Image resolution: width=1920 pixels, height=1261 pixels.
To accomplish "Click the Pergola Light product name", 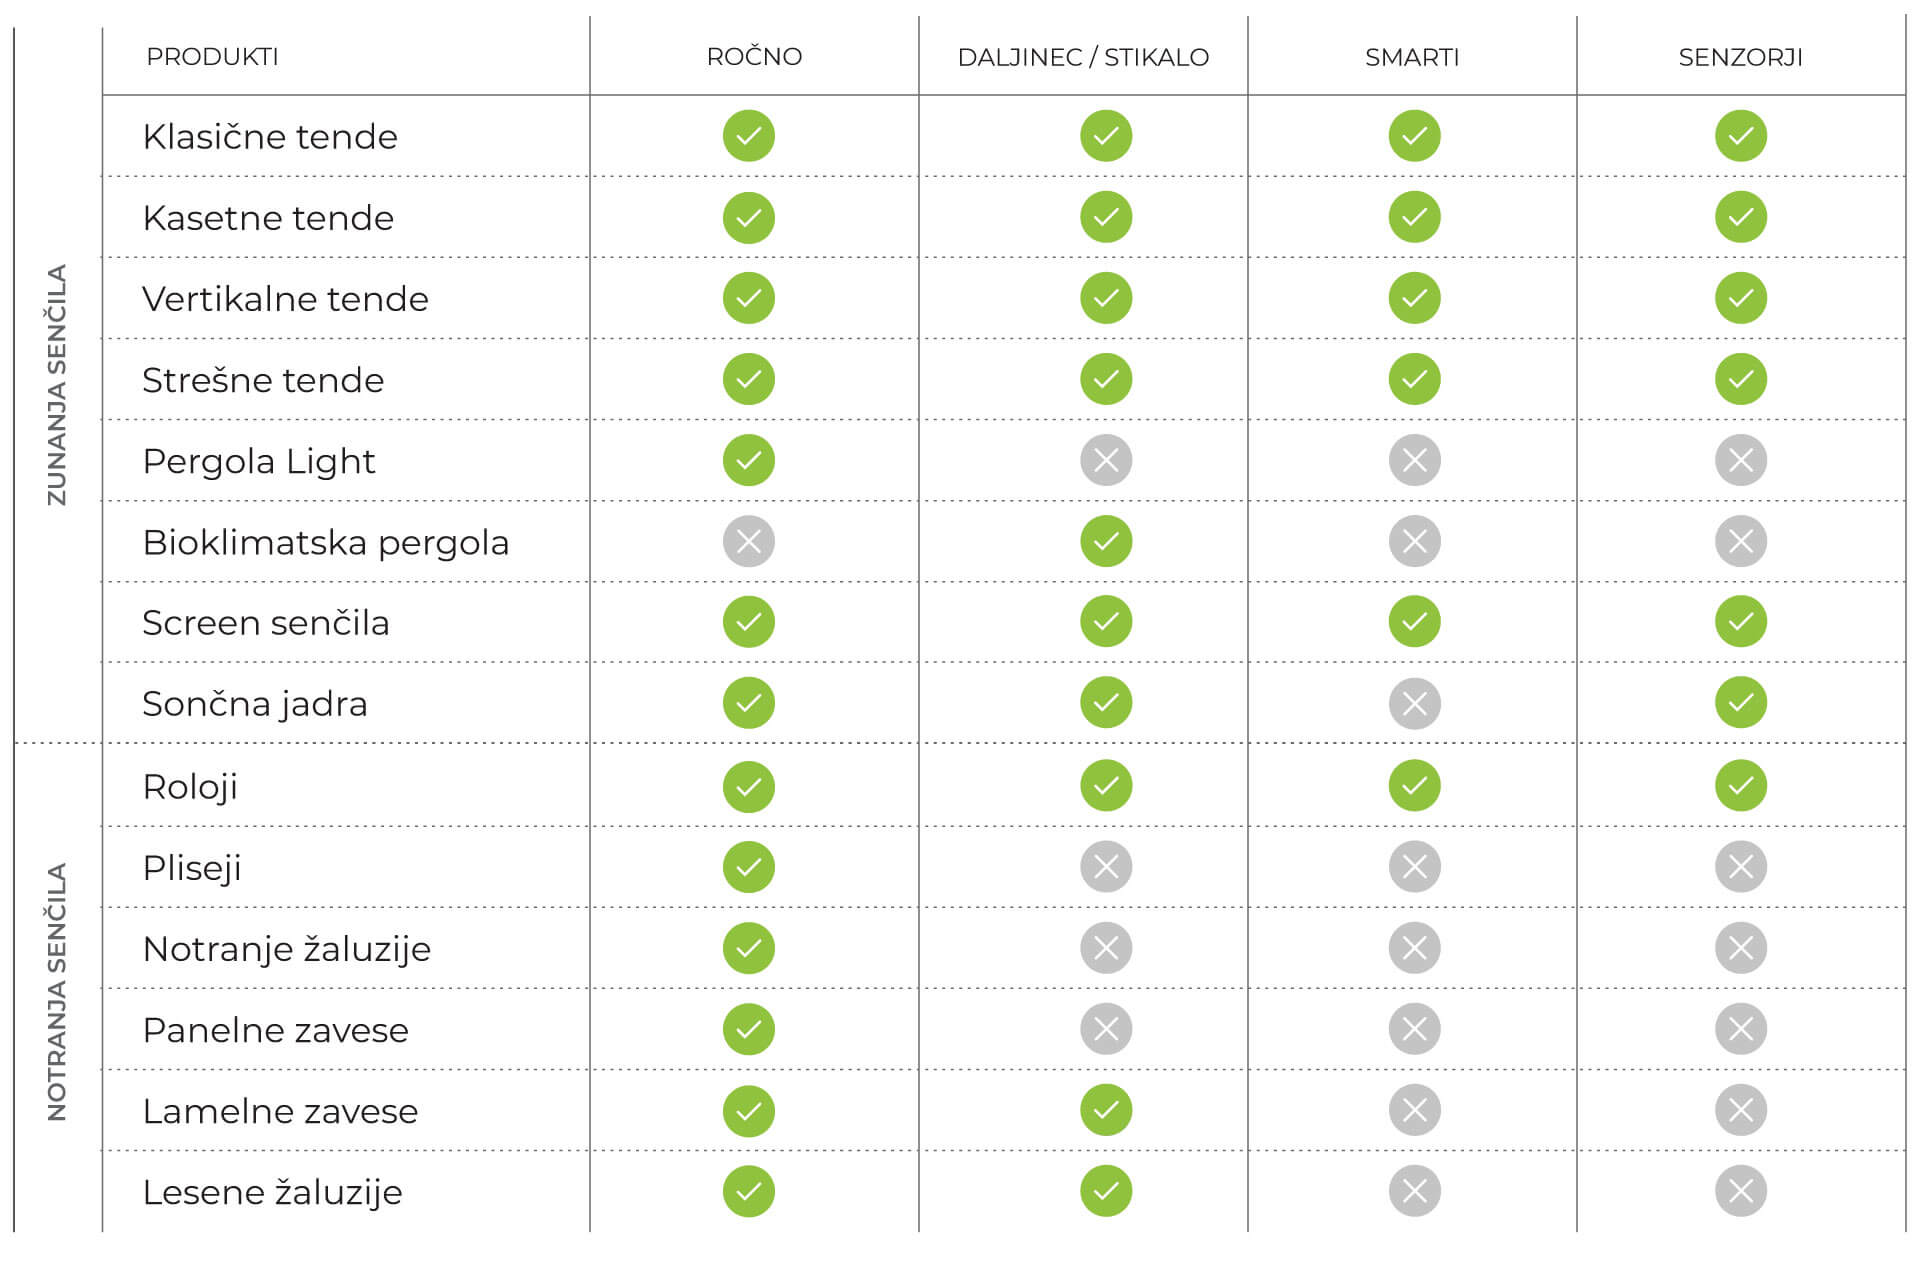I will [x=258, y=461].
